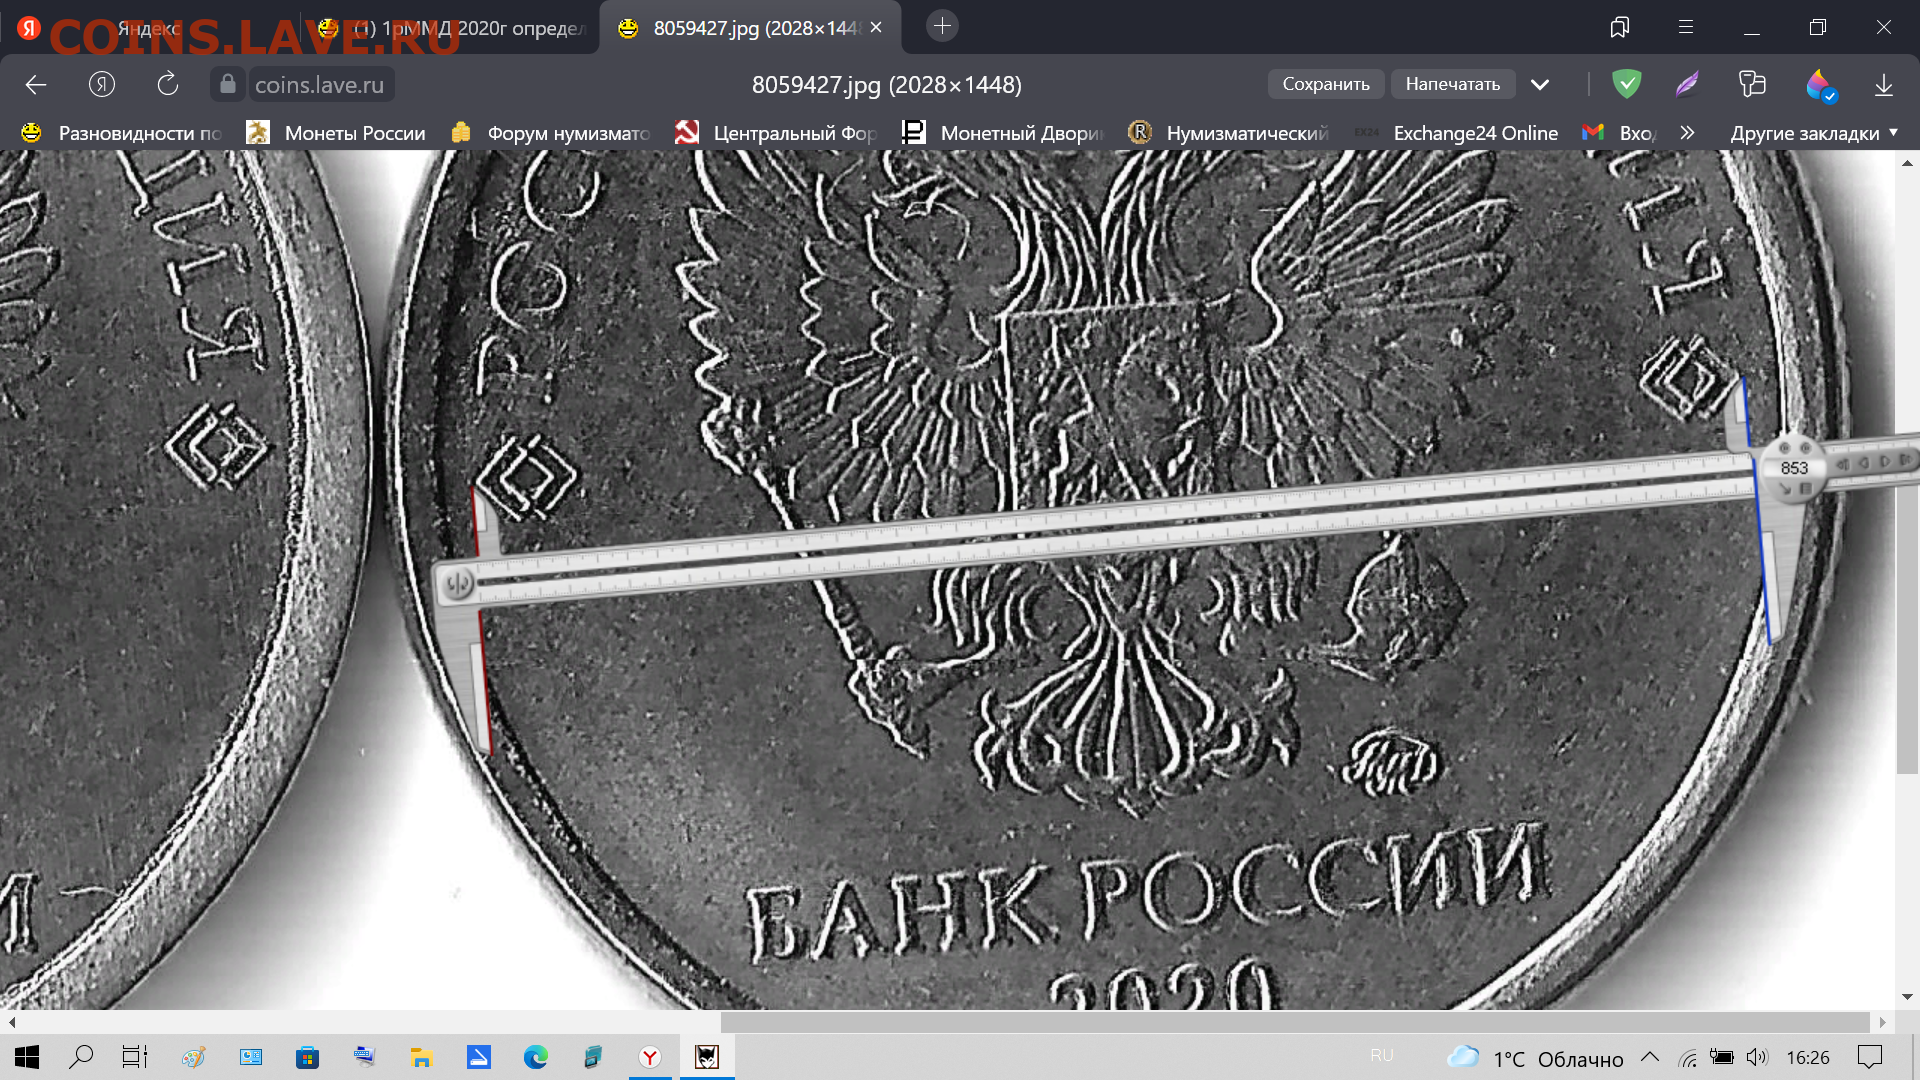1920x1080 pixels.
Task: Click the horizontal scrollbar left arrow
Action: pos(12,1022)
